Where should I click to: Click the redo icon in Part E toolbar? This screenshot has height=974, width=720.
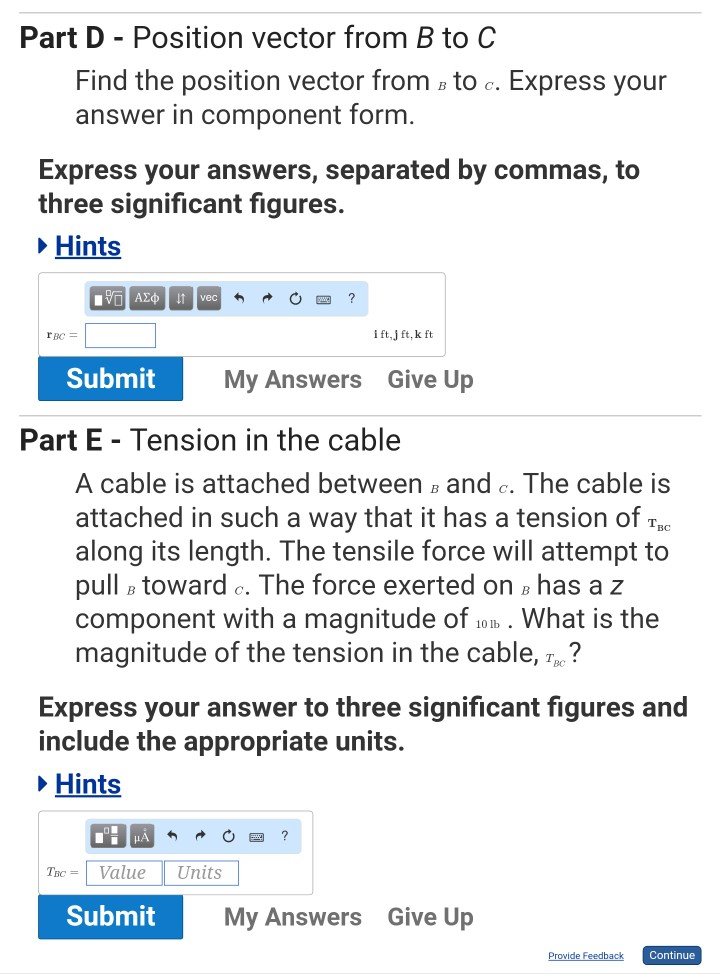200,836
